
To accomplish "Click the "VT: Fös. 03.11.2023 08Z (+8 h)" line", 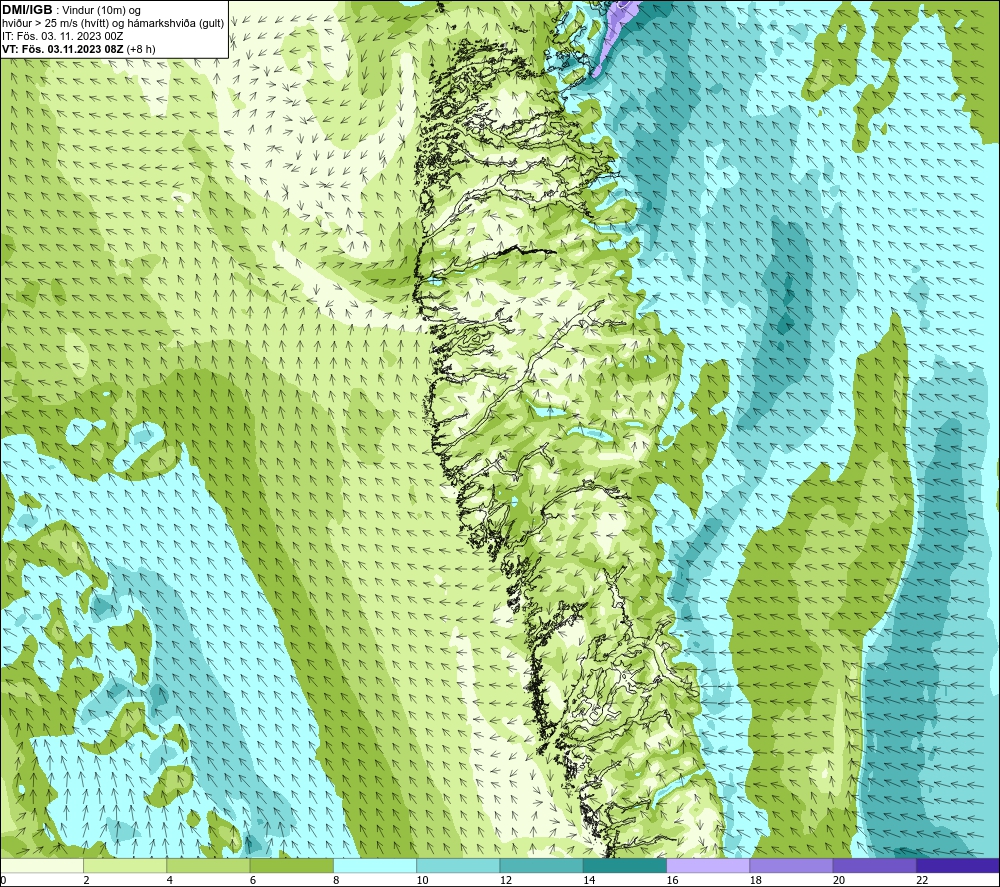I will click(x=78, y=49).
